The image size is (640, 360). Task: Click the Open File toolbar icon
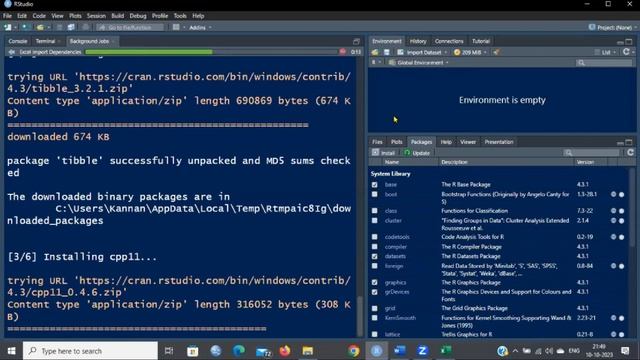click(x=40, y=27)
